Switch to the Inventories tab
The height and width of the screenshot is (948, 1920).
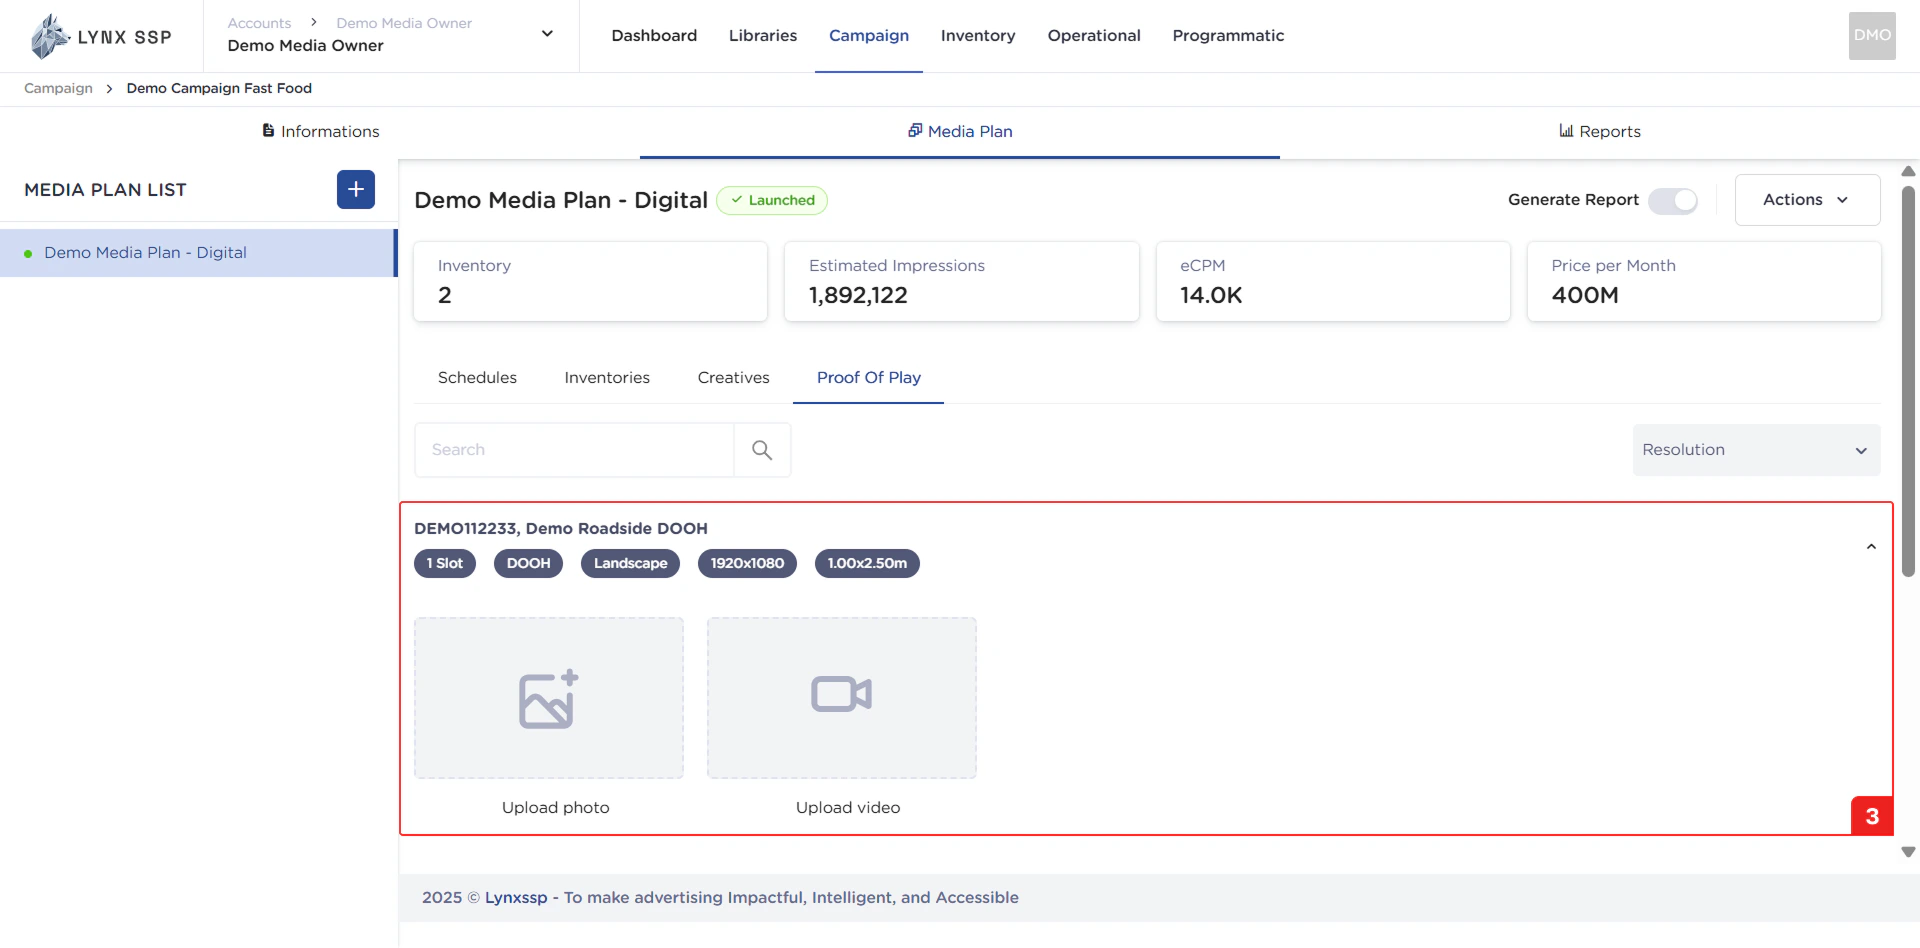coord(607,378)
